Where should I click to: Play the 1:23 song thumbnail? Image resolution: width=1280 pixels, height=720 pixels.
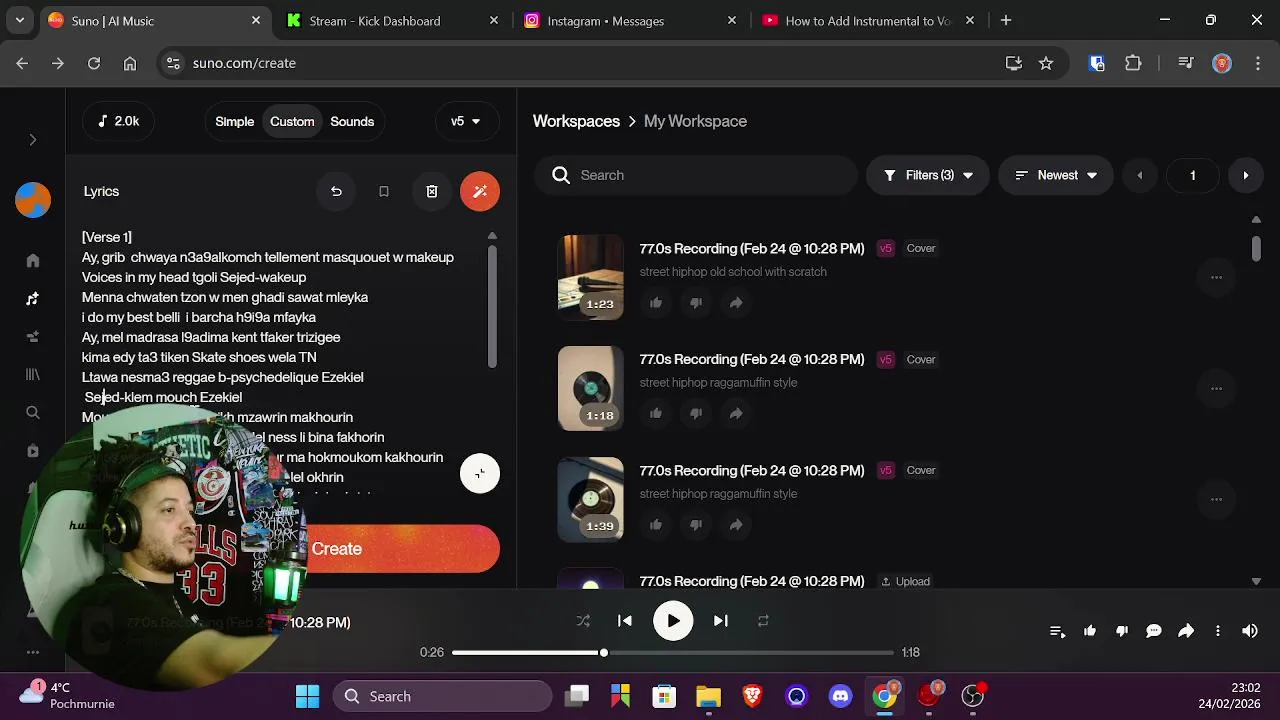pyautogui.click(x=590, y=277)
